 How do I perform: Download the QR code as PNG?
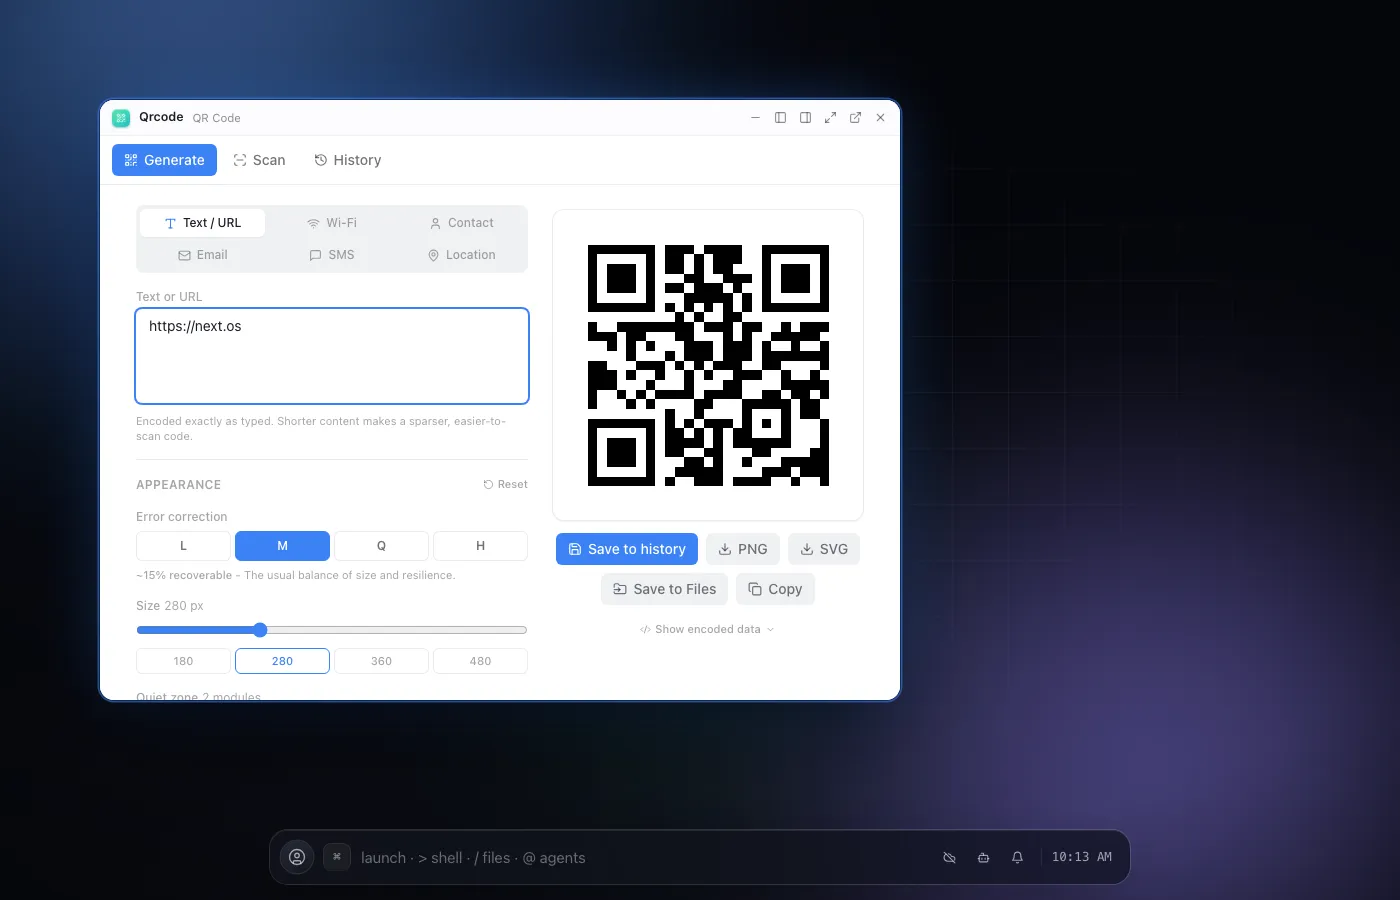coord(743,549)
